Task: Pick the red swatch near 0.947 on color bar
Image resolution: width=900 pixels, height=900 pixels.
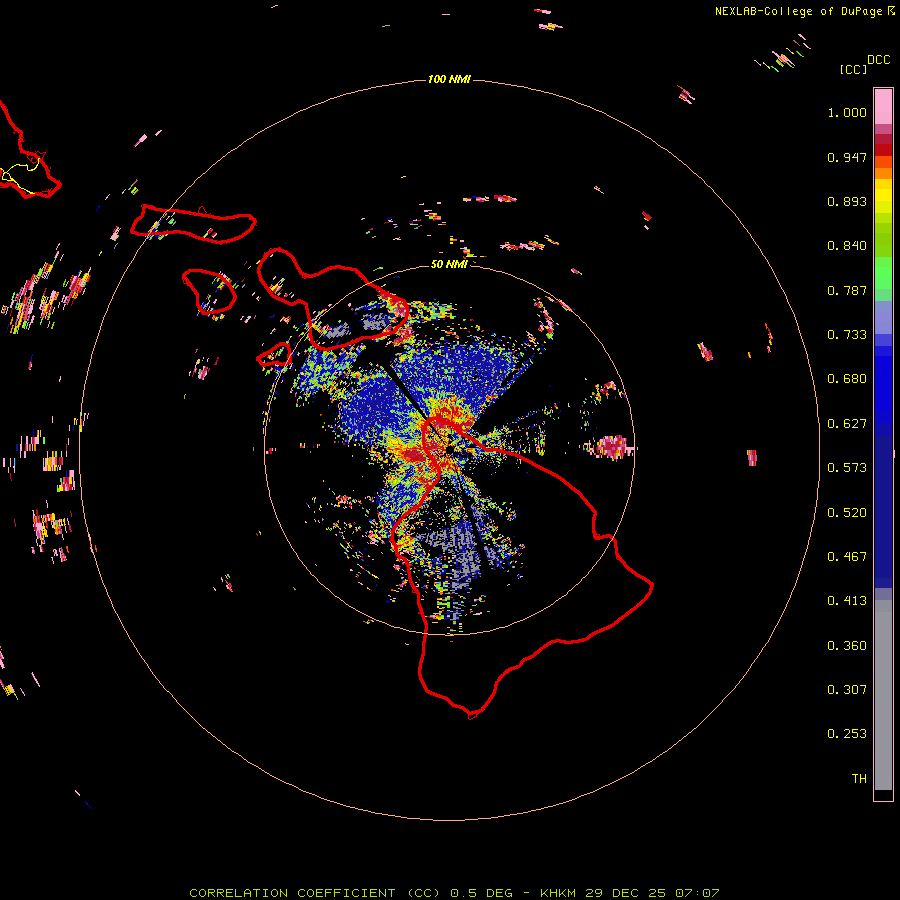Action: pos(883,150)
